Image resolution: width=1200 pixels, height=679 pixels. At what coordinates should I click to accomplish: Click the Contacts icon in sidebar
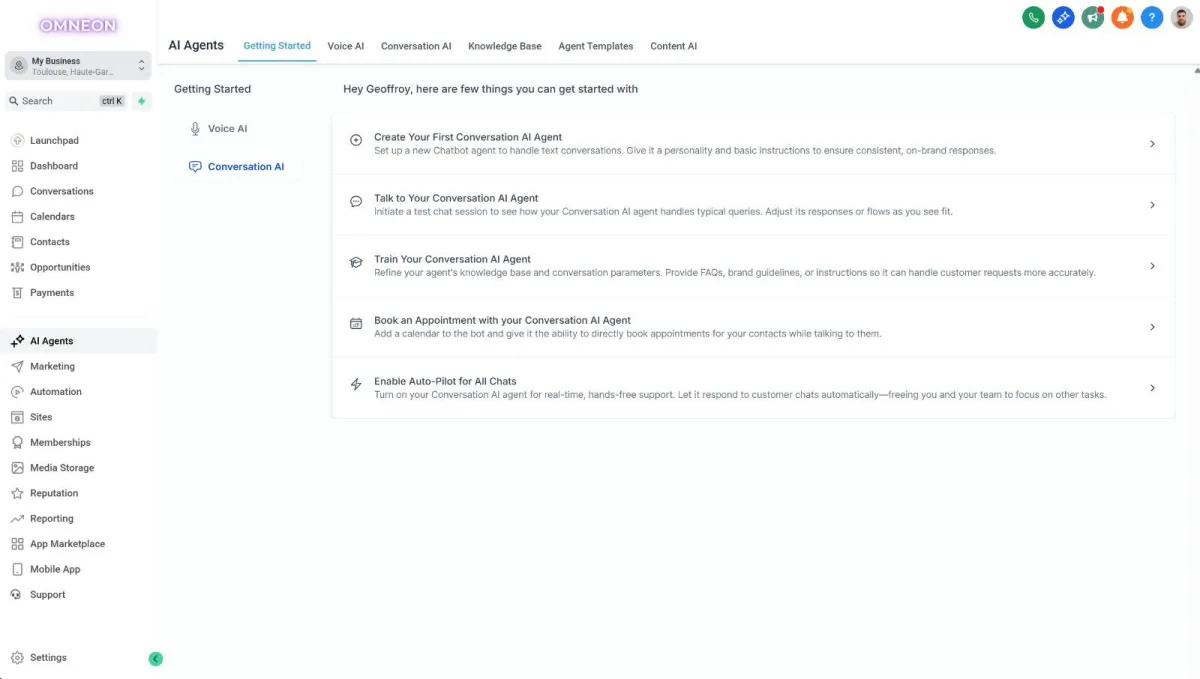[17, 242]
